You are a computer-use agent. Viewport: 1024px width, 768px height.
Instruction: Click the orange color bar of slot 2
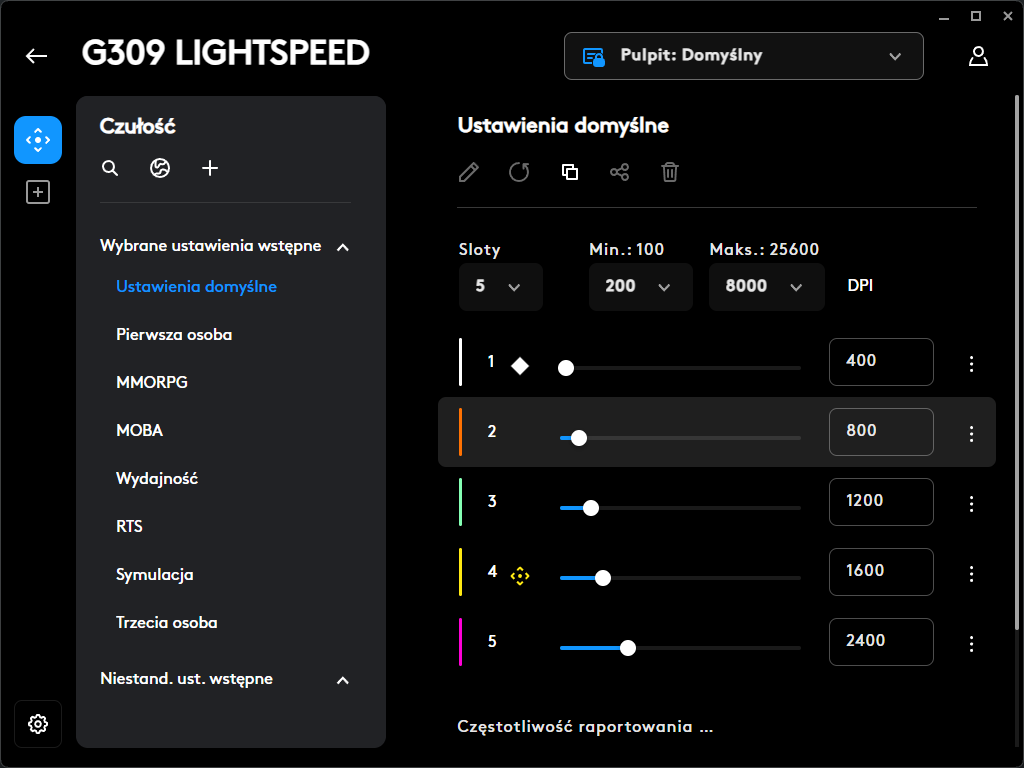click(460, 432)
